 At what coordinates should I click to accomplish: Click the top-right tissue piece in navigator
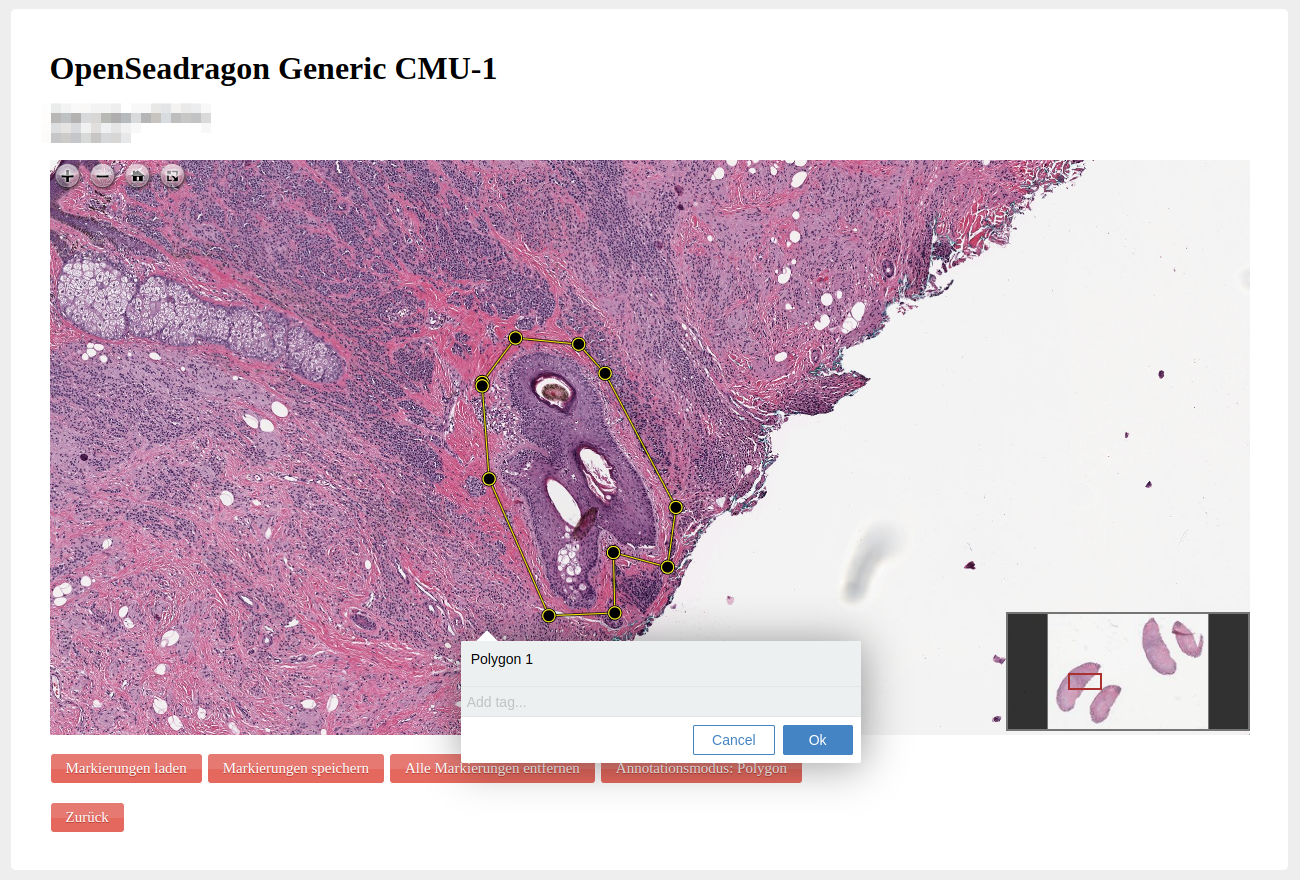(x=1188, y=638)
